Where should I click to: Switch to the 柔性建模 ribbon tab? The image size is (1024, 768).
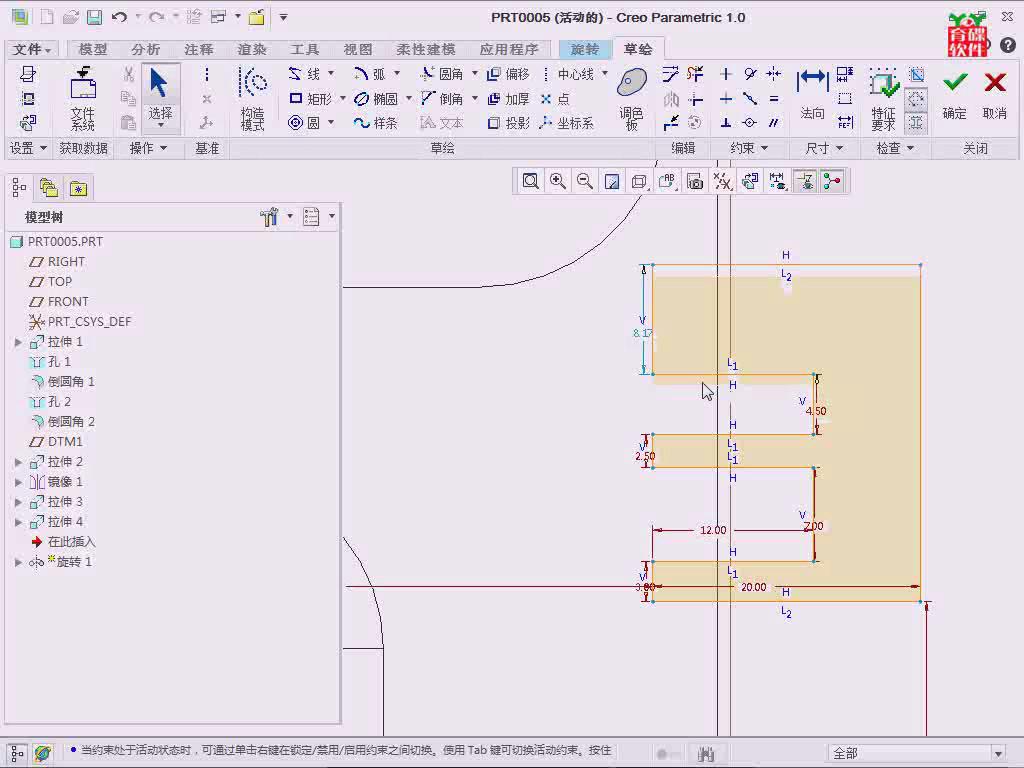click(x=426, y=49)
